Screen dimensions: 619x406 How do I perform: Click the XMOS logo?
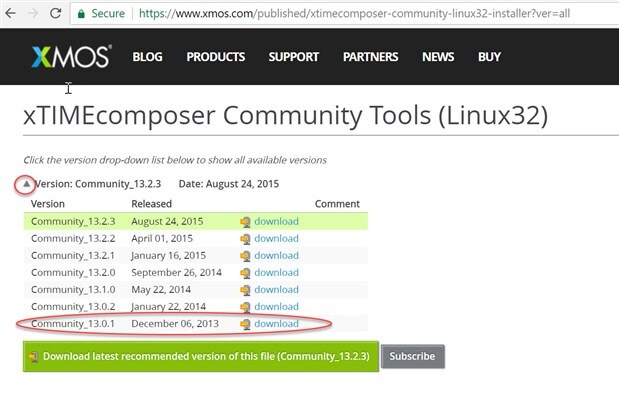[71, 56]
